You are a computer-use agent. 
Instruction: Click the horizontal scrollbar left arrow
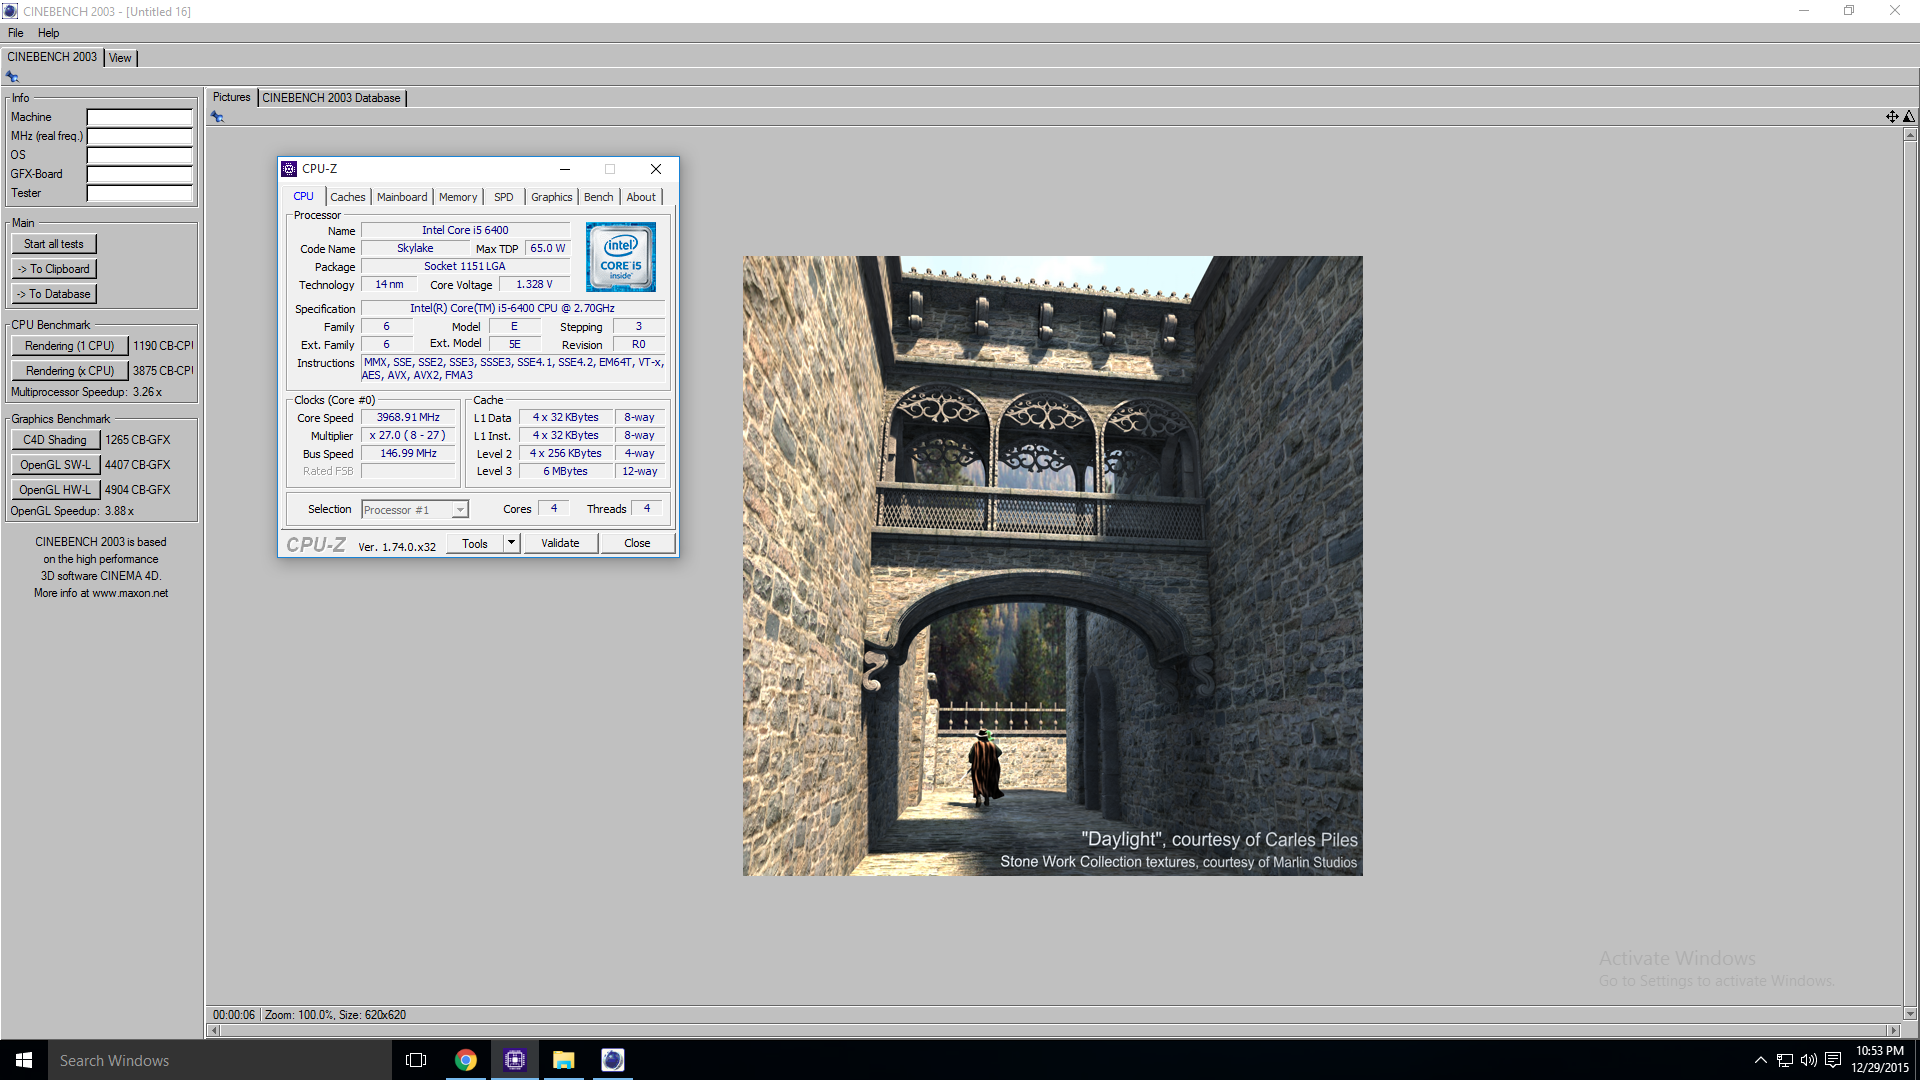[214, 1030]
